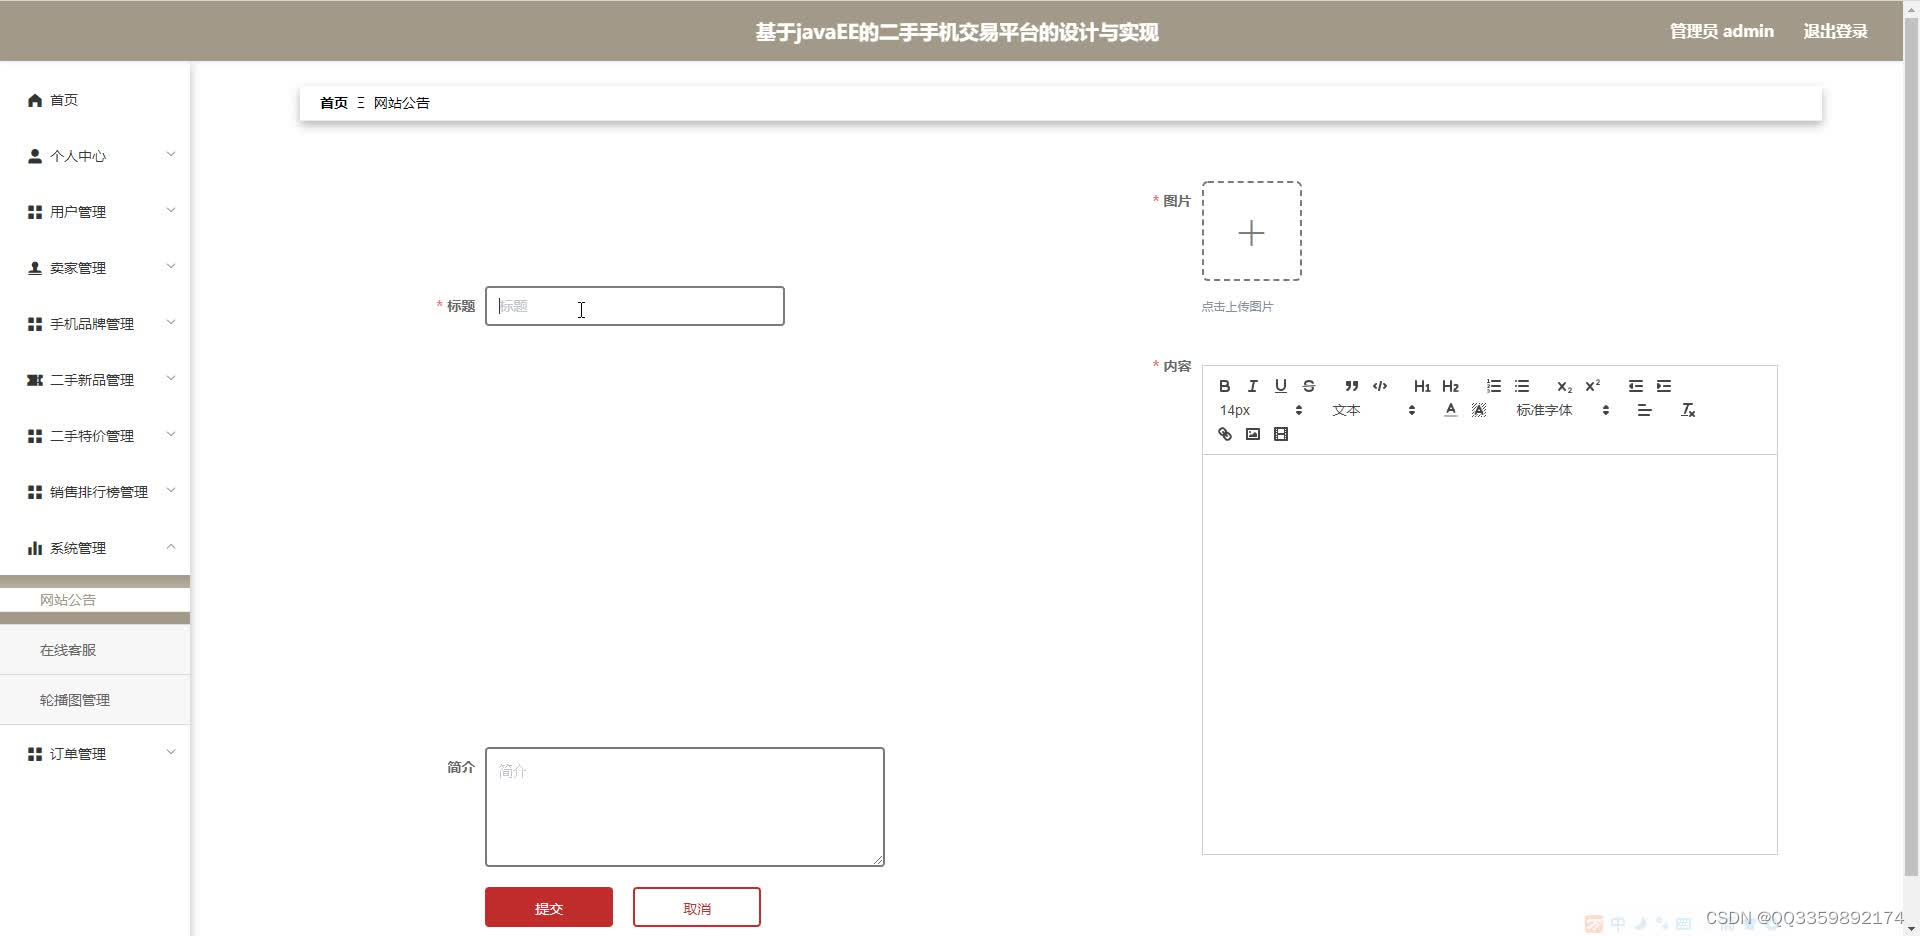Expand the 订单管理 menu
Viewport: 1920px width, 936px height.
pyautogui.click(x=95, y=754)
